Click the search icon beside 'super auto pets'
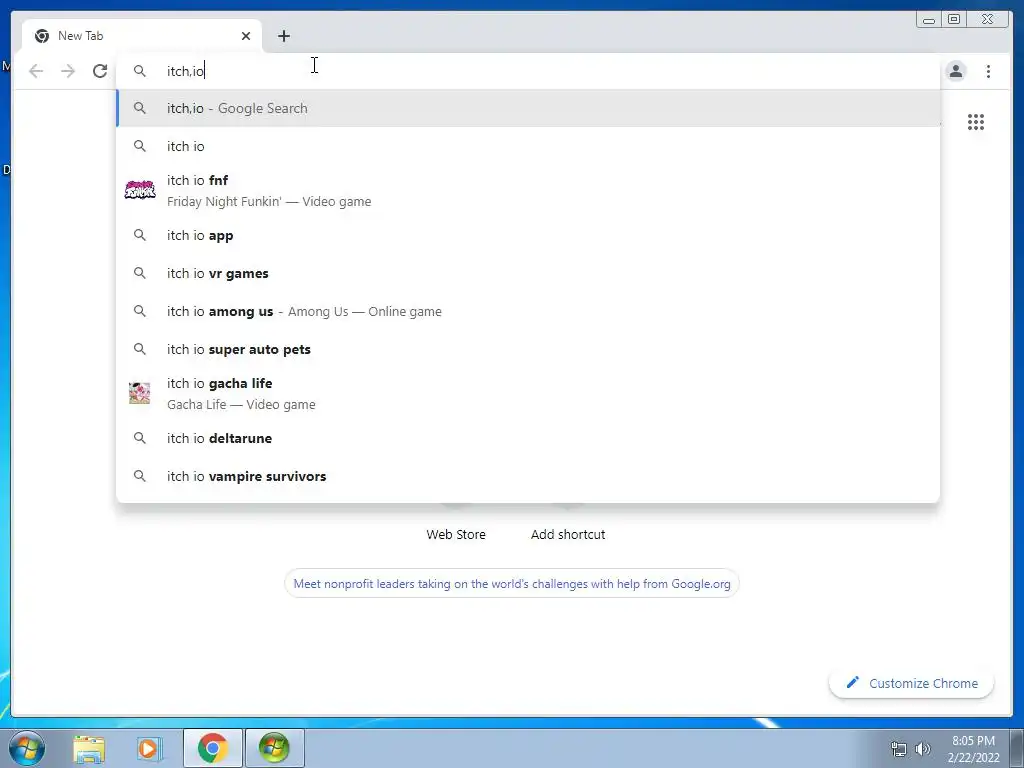 click(x=140, y=349)
